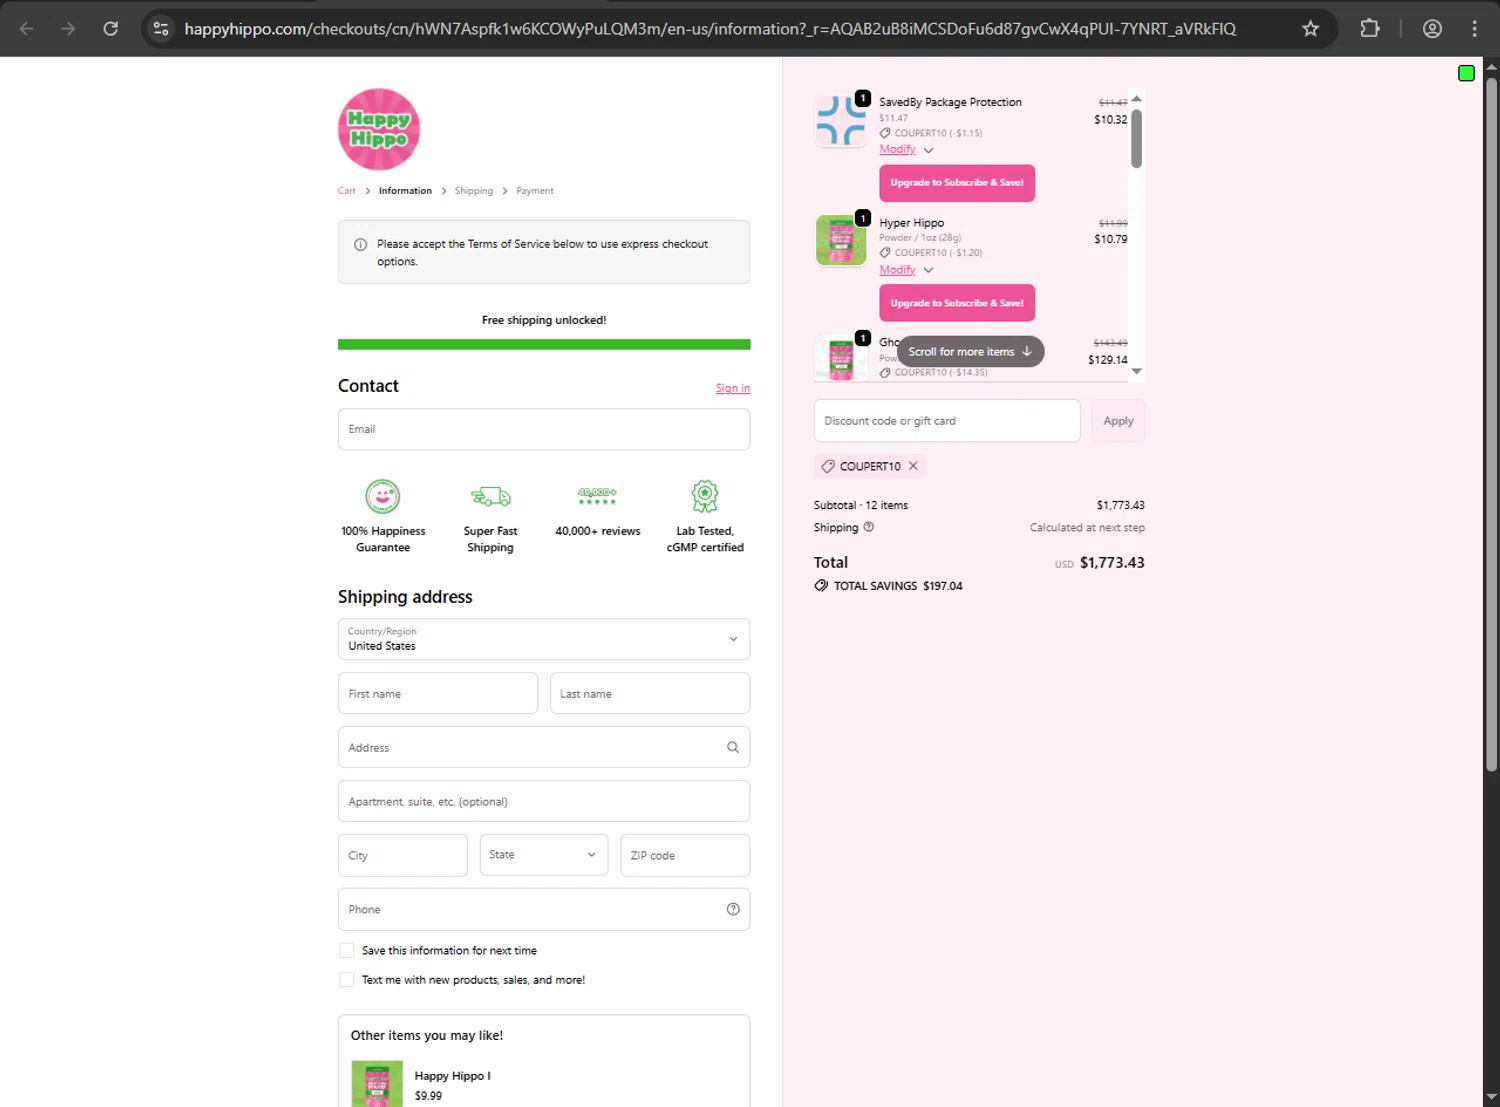Open the browser extensions puzzle icon
Viewport: 1500px width, 1107px height.
click(x=1370, y=29)
